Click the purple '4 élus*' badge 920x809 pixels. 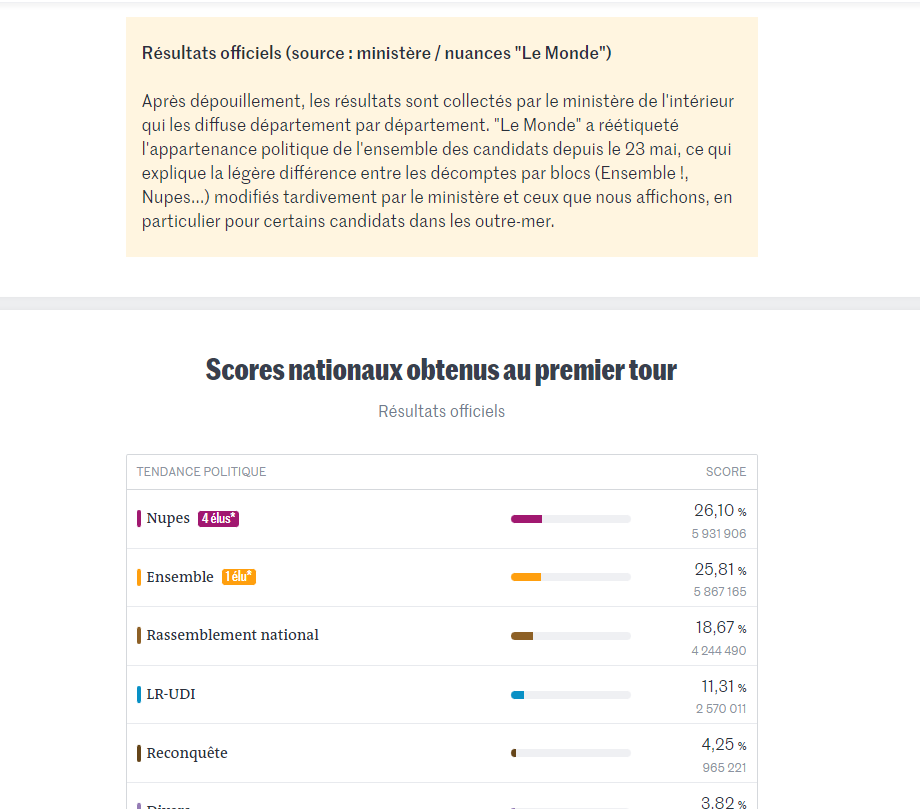click(x=218, y=519)
